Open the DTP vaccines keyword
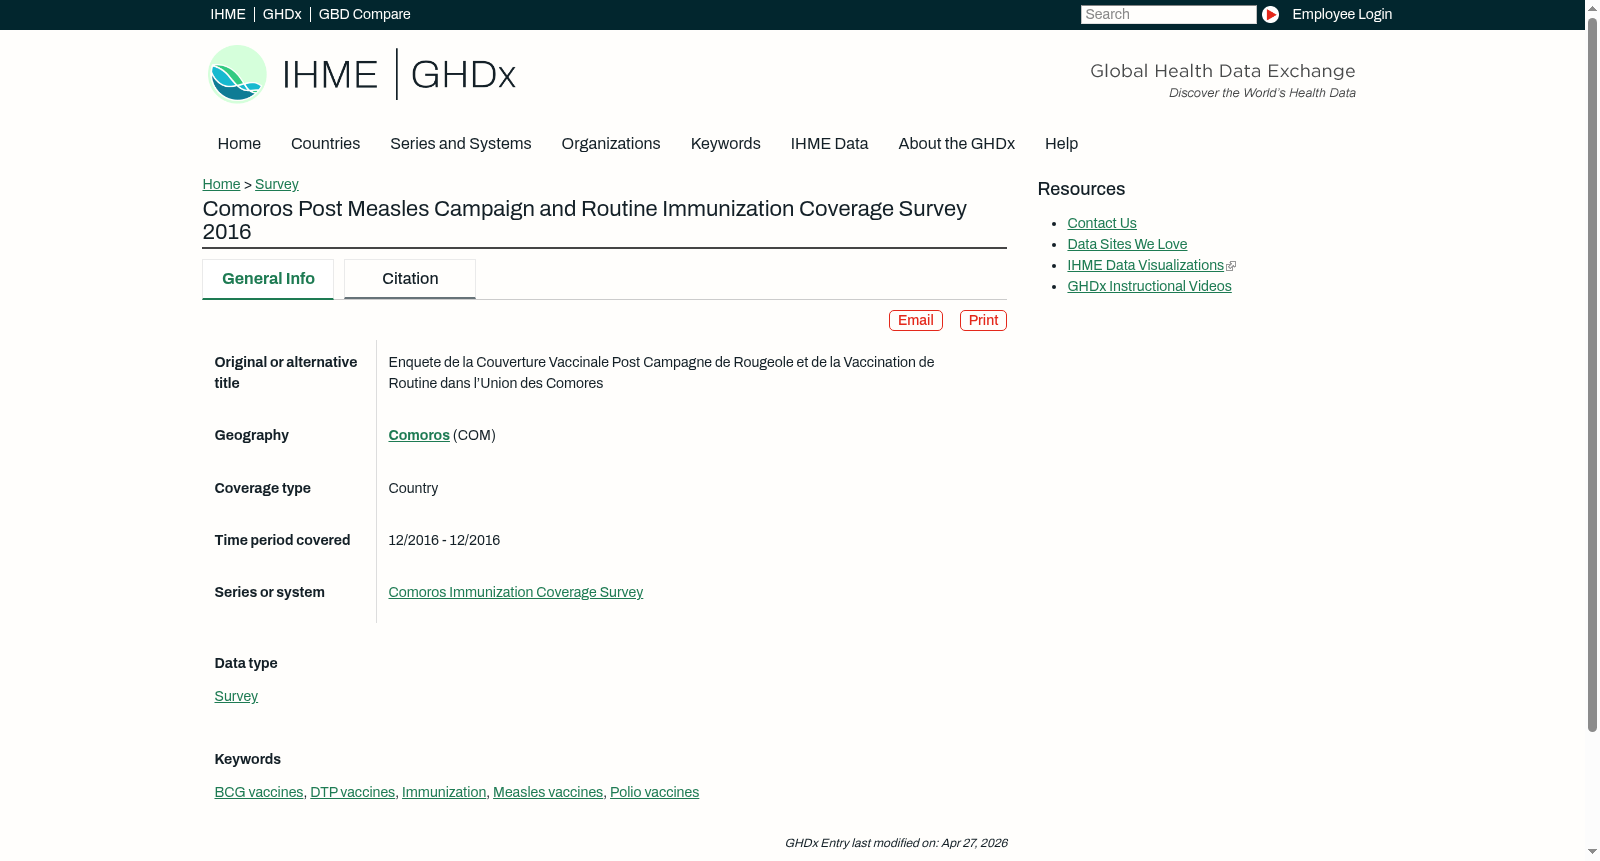This screenshot has width=1600, height=861. point(352,792)
